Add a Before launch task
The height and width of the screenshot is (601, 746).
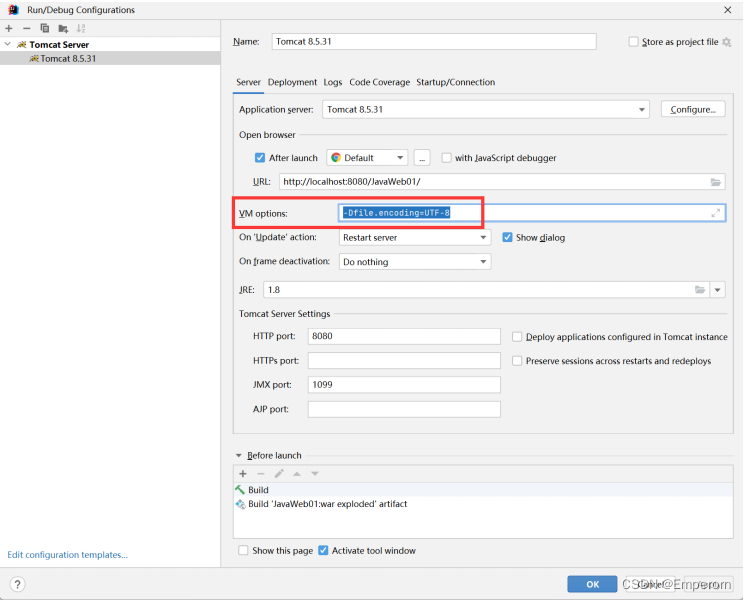pyautogui.click(x=243, y=473)
